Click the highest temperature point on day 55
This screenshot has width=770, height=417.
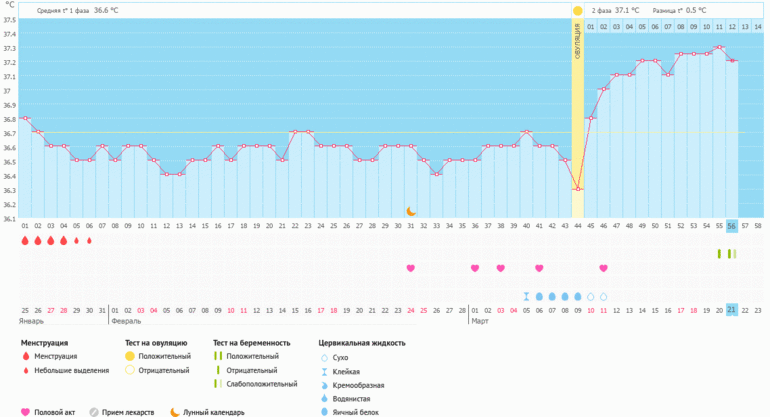coord(719,47)
